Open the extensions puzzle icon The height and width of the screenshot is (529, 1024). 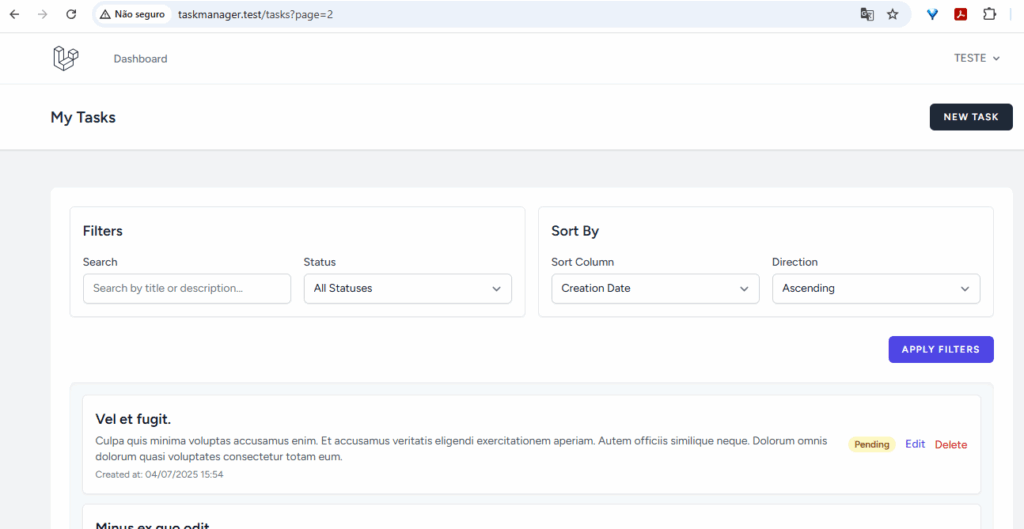(989, 14)
